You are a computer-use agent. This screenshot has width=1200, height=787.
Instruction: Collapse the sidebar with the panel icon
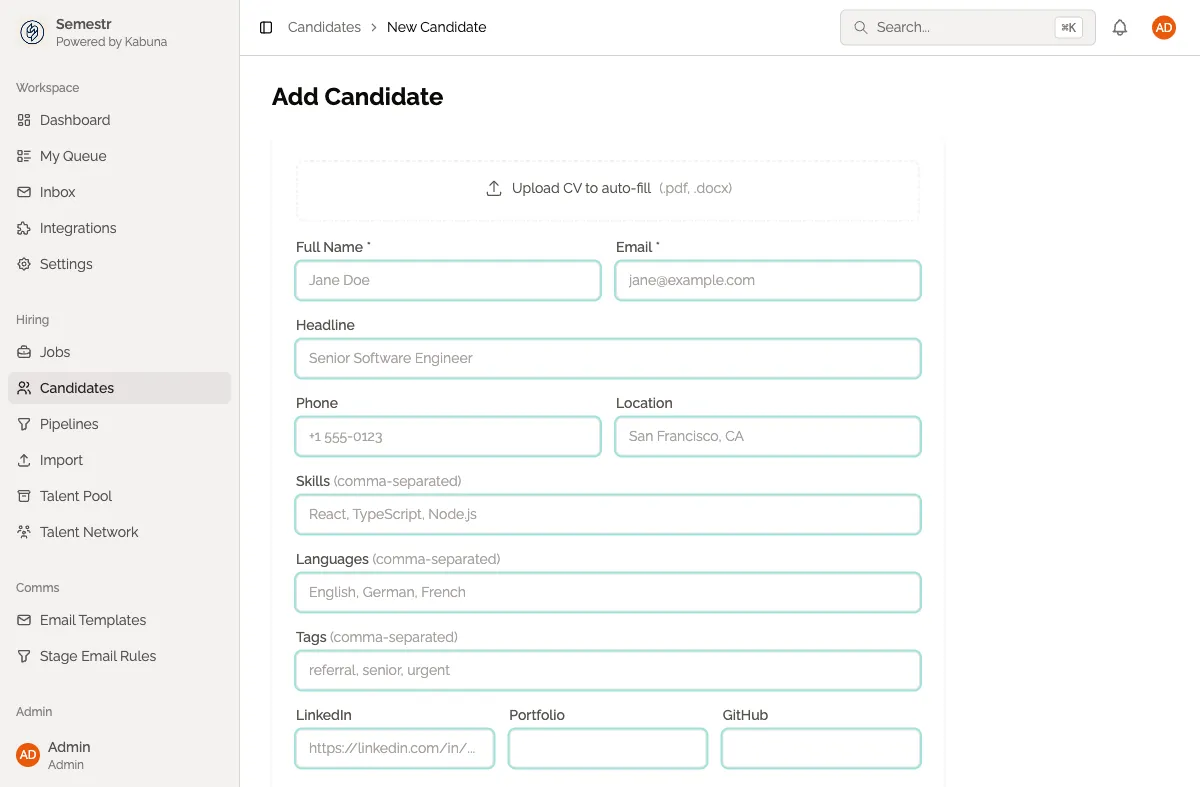click(x=264, y=27)
